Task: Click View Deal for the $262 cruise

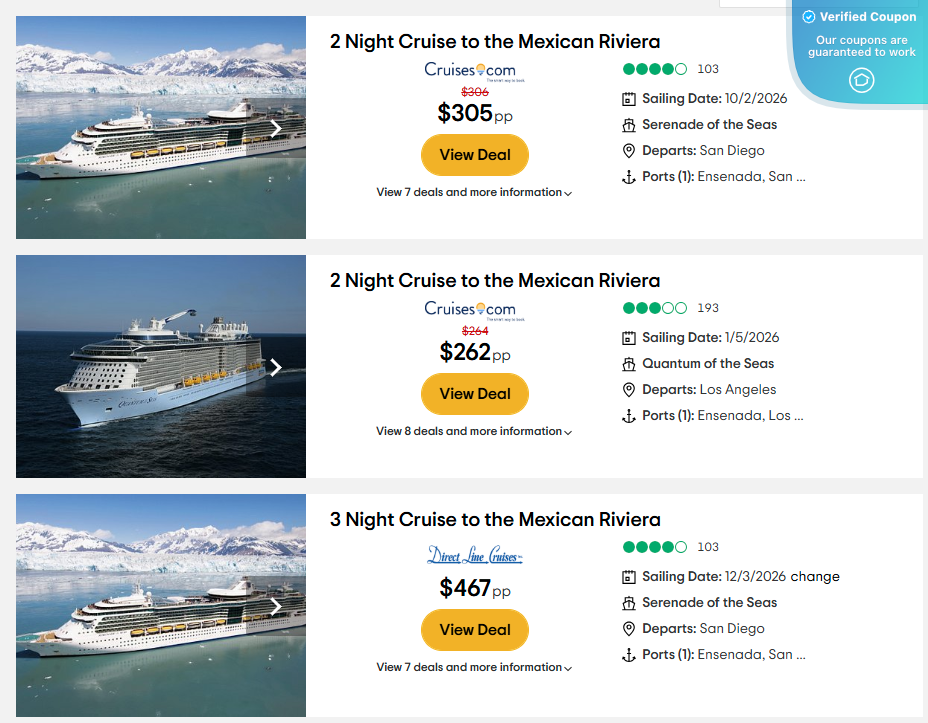Action: tap(475, 394)
